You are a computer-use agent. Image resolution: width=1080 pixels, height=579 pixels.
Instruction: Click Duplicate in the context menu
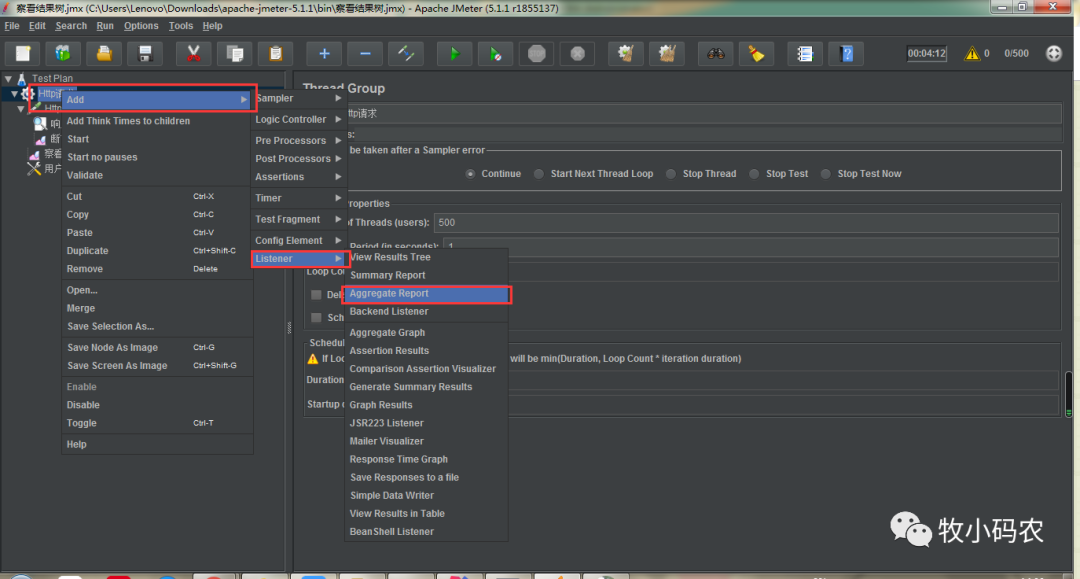click(x=157, y=251)
